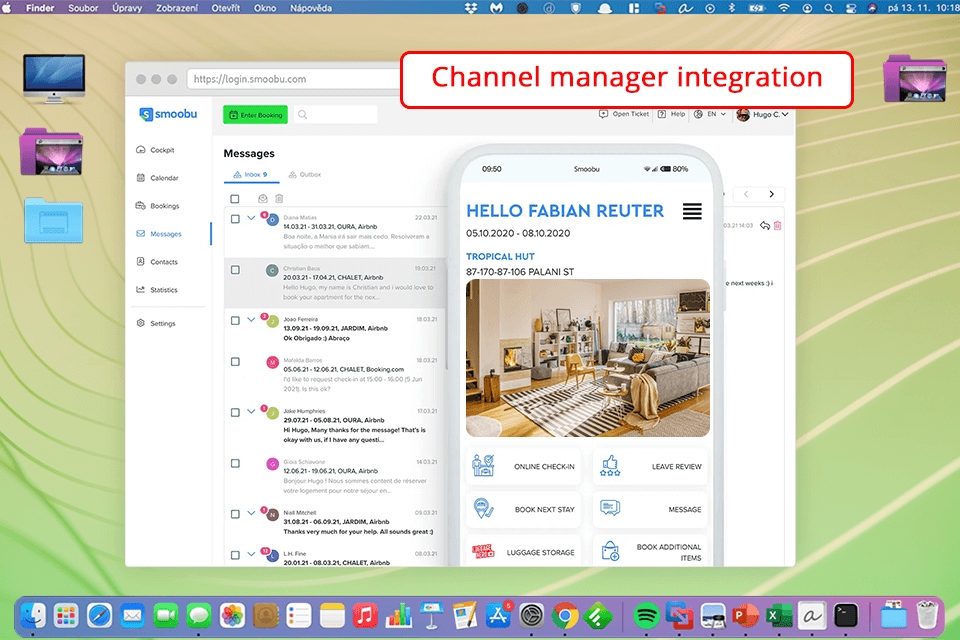Image resolution: width=960 pixels, height=640 pixels.
Task: Tick the checkbox for Niall Mitchell message
Action: coord(235,514)
